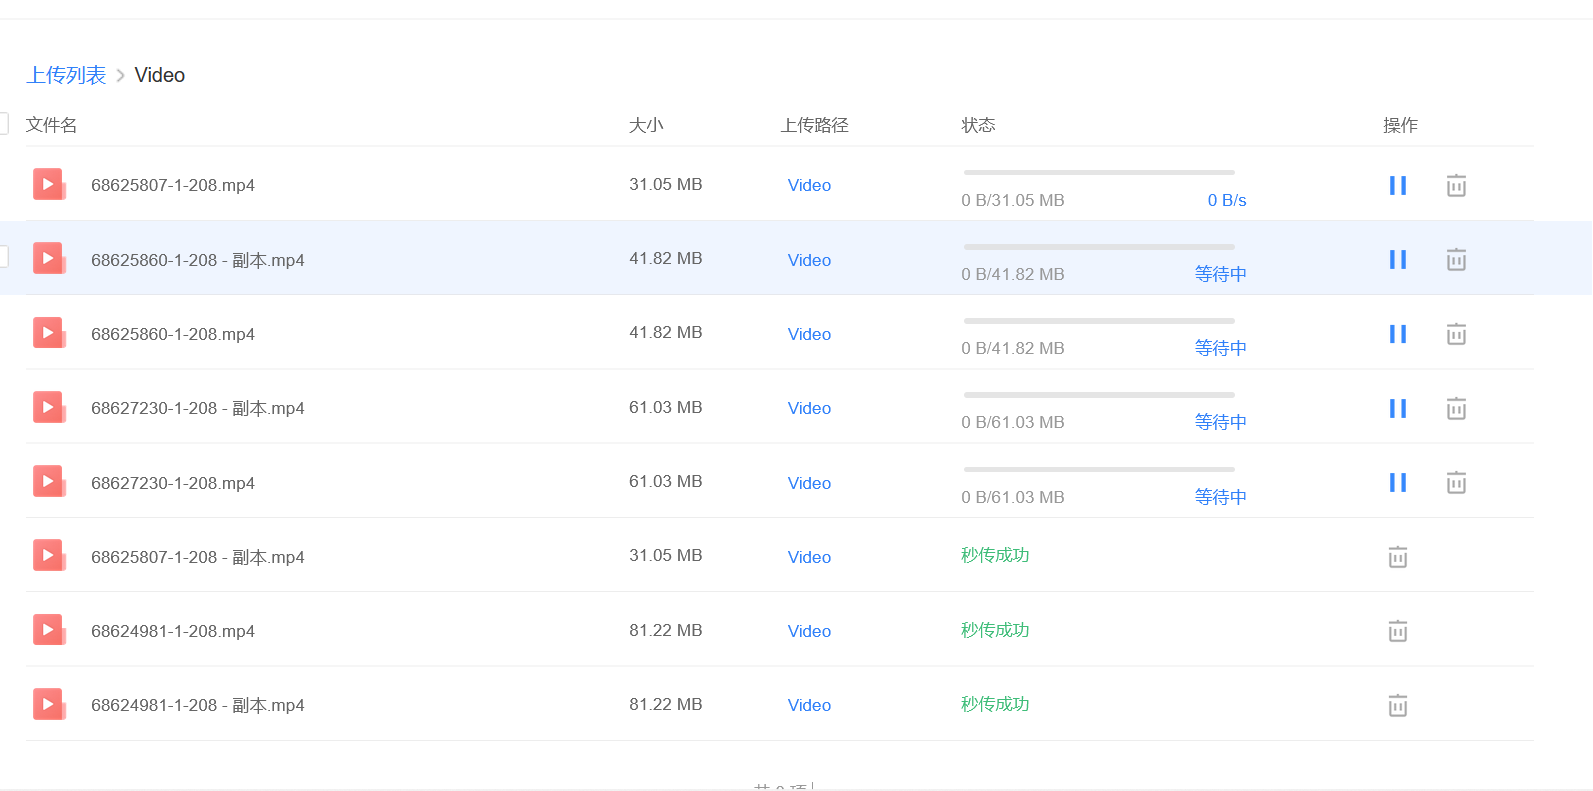The width and height of the screenshot is (1593, 791).
Task: Open Video path link for 68625807-1-208.mp4
Action: click(x=809, y=185)
